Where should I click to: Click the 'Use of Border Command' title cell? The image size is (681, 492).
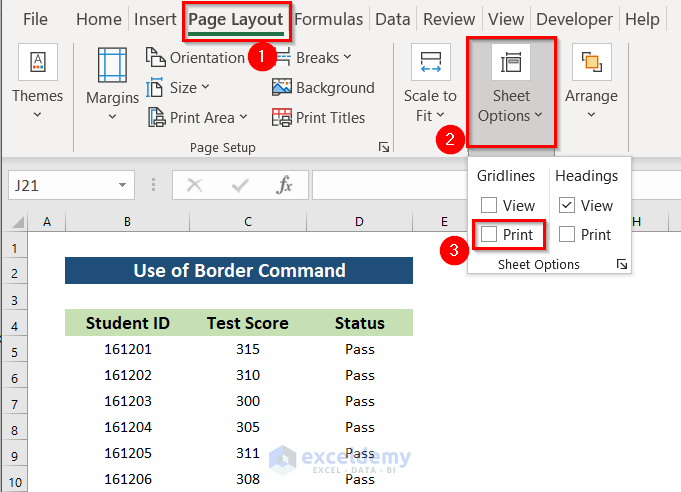(x=239, y=271)
